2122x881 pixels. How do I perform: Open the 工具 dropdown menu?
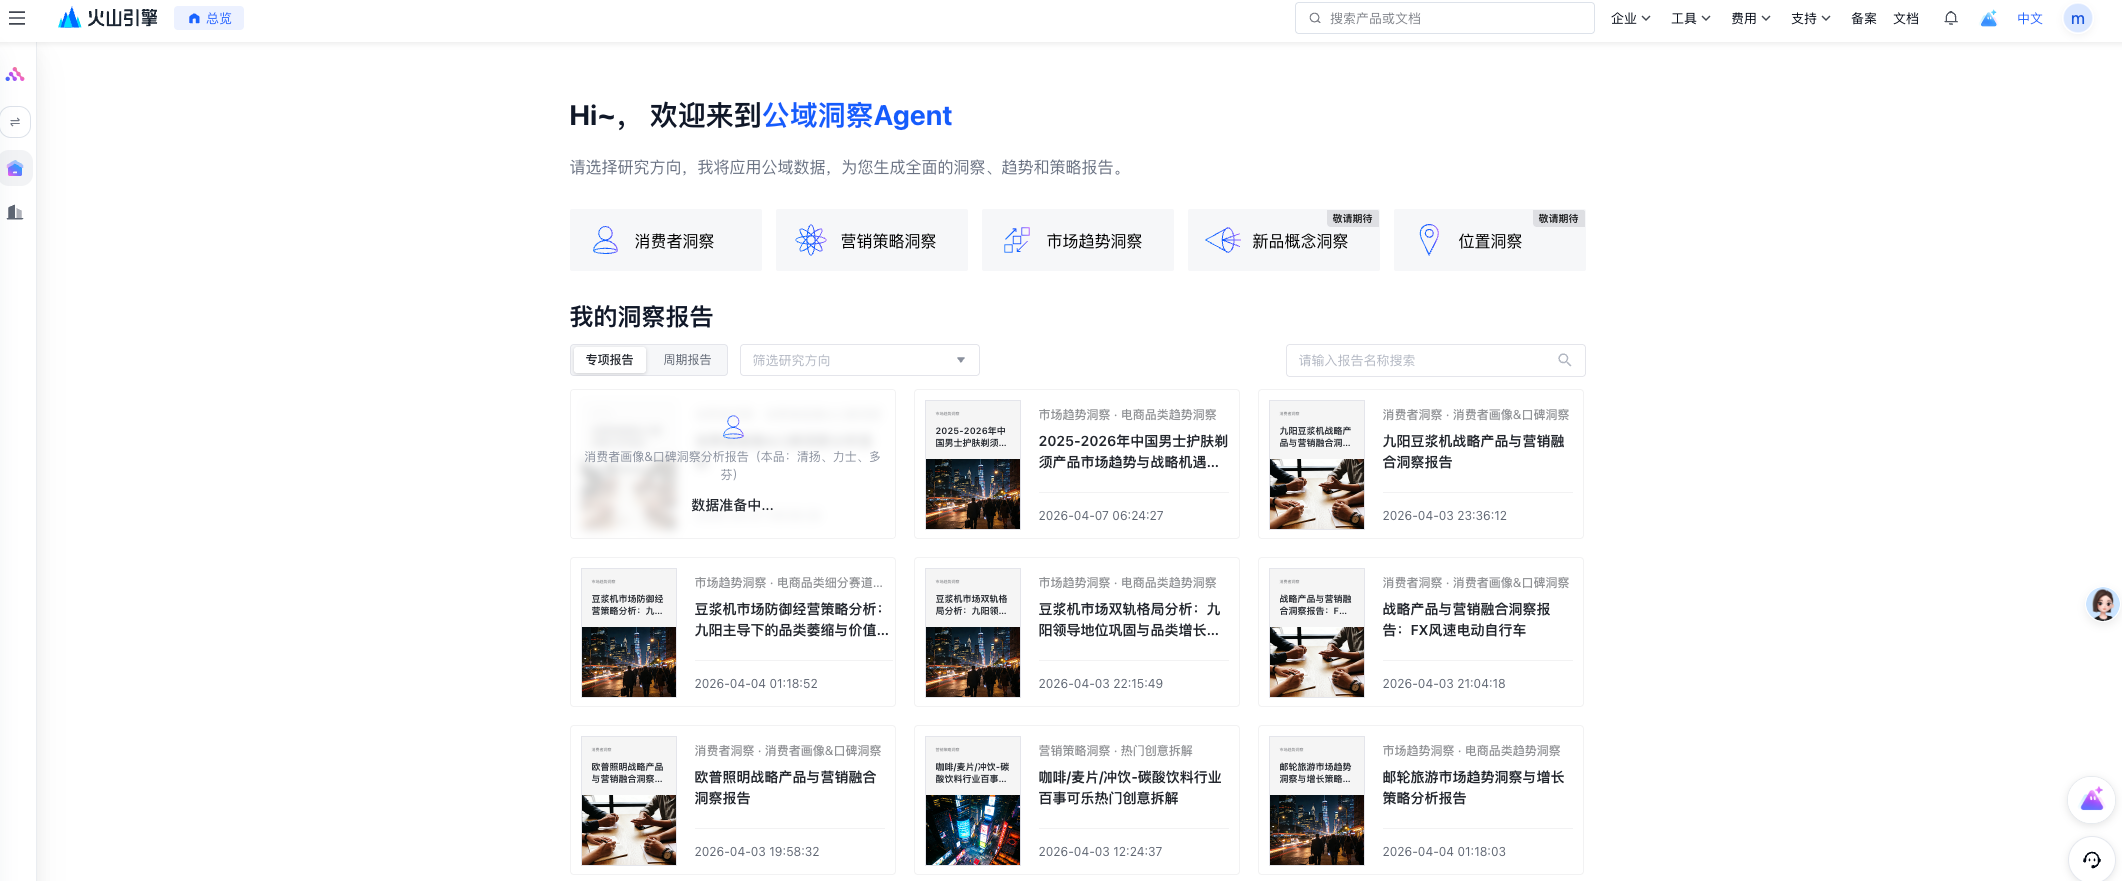click(x=1690, y=18)
